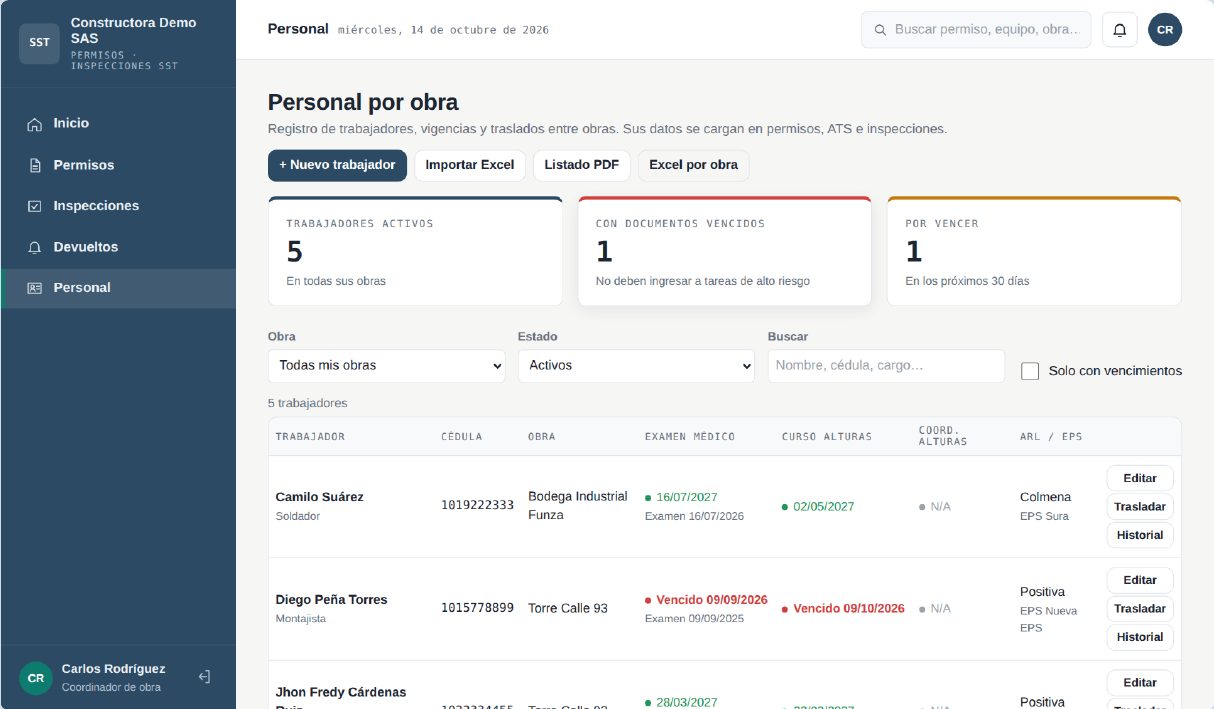The width and height of the screenshot is (1214, 709).
Task: Click the CR avatar in top bar
Action: 1165,30
